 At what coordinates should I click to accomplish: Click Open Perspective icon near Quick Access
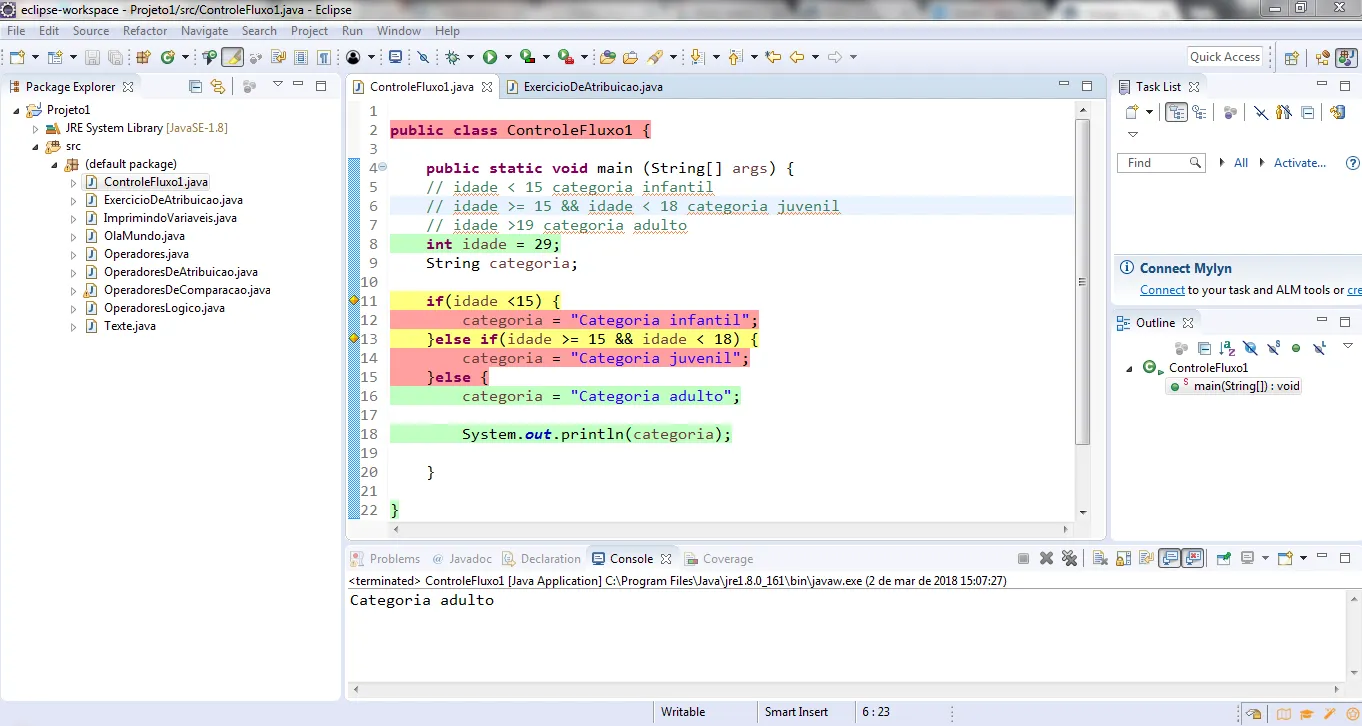click(1291, 57)
